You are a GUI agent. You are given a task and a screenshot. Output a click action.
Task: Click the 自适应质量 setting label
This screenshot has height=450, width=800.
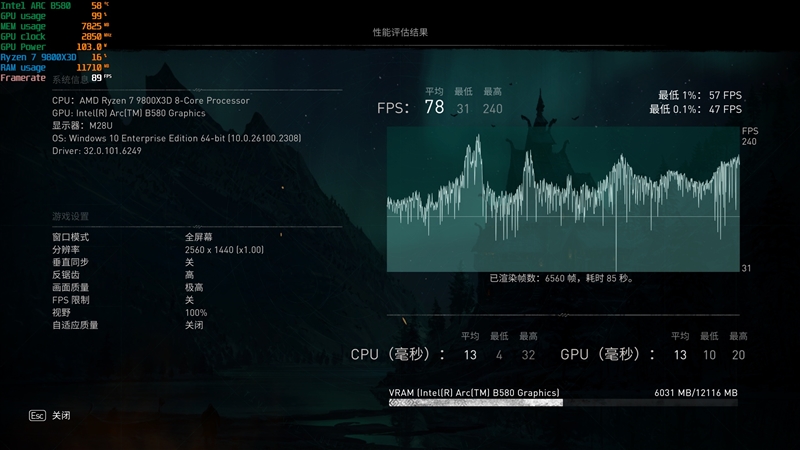pyautogui.click(x=75, y=325)
